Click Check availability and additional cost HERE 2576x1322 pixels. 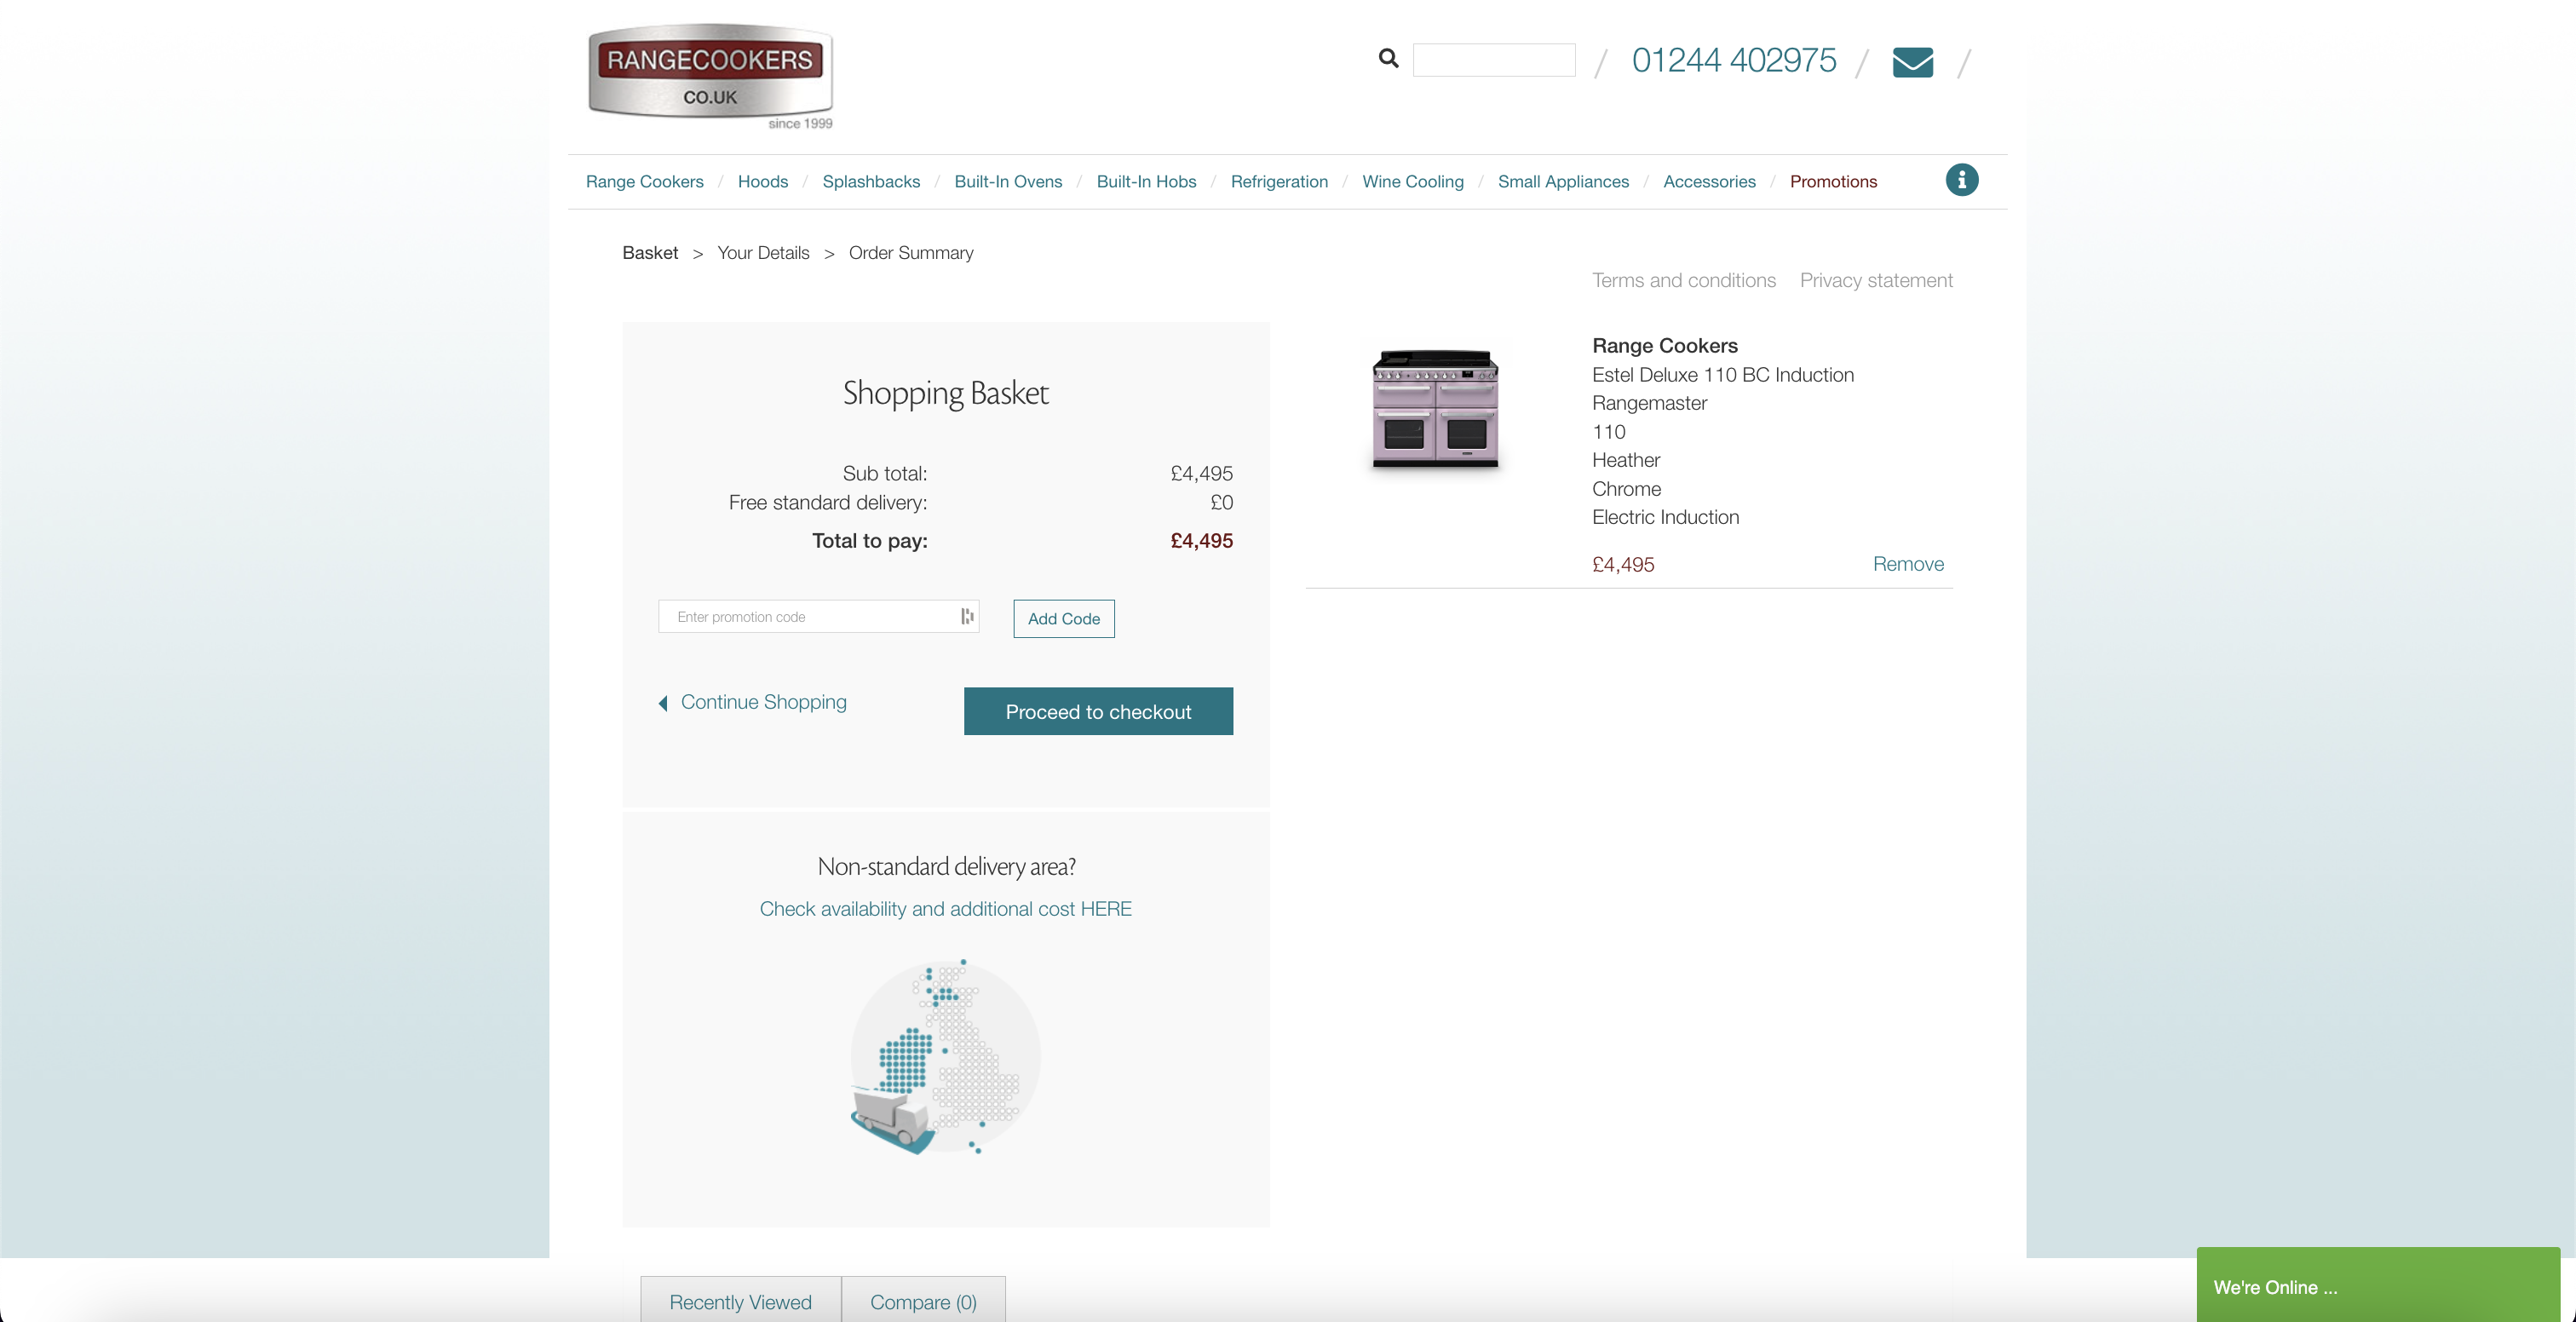coord(945,909)
